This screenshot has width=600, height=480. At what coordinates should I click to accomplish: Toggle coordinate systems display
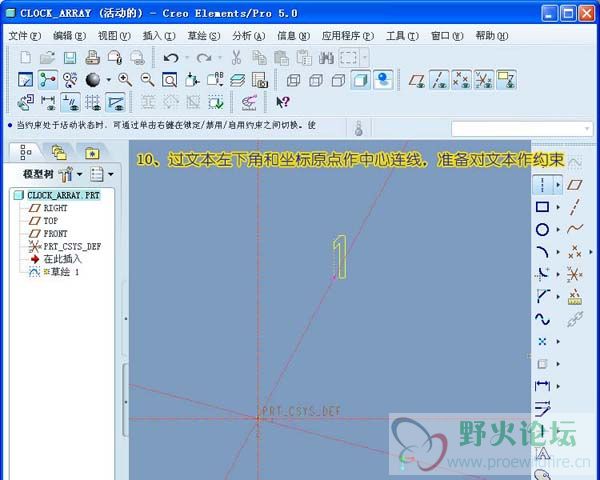pos(484,80)
